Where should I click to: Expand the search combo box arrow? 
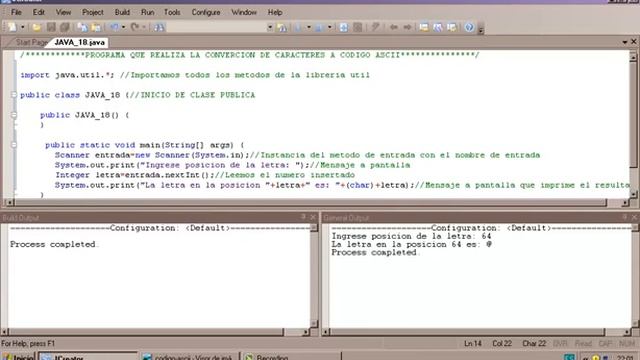tap(270, 27)
